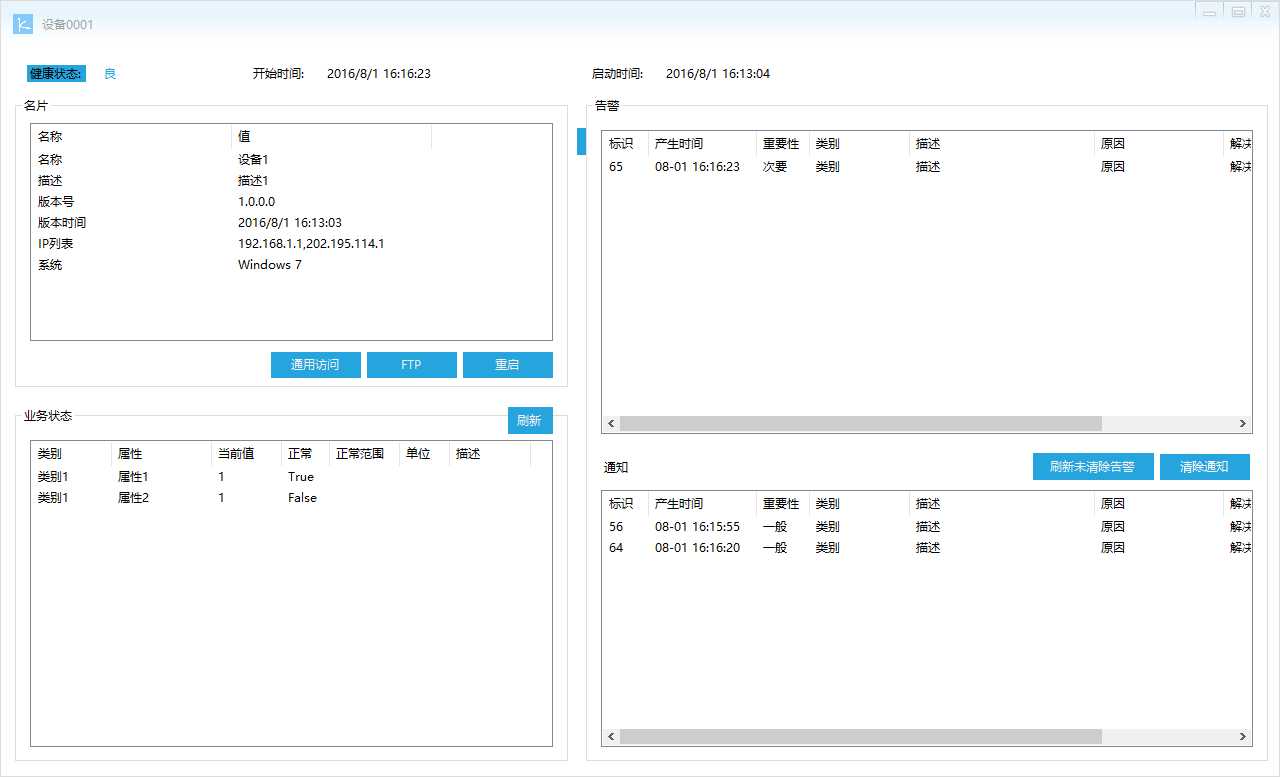Click the True value cell
Viewport: 1280px width, 777px height.
coord(301,477)
